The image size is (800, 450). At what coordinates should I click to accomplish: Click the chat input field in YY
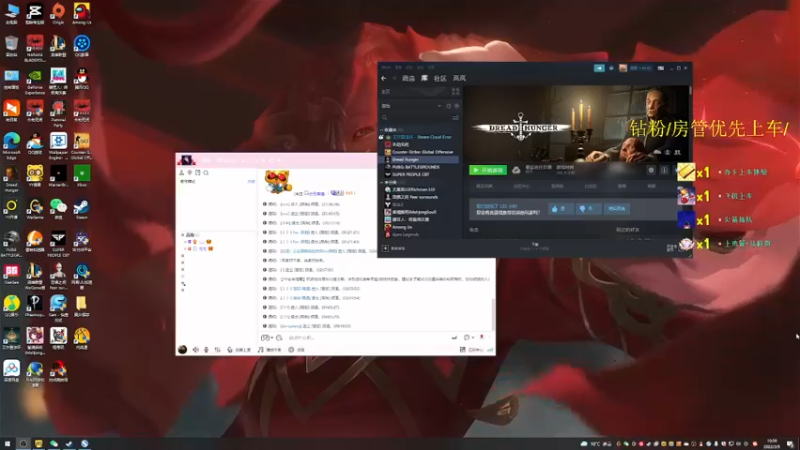pyautogui.click(x=367, y=338)
